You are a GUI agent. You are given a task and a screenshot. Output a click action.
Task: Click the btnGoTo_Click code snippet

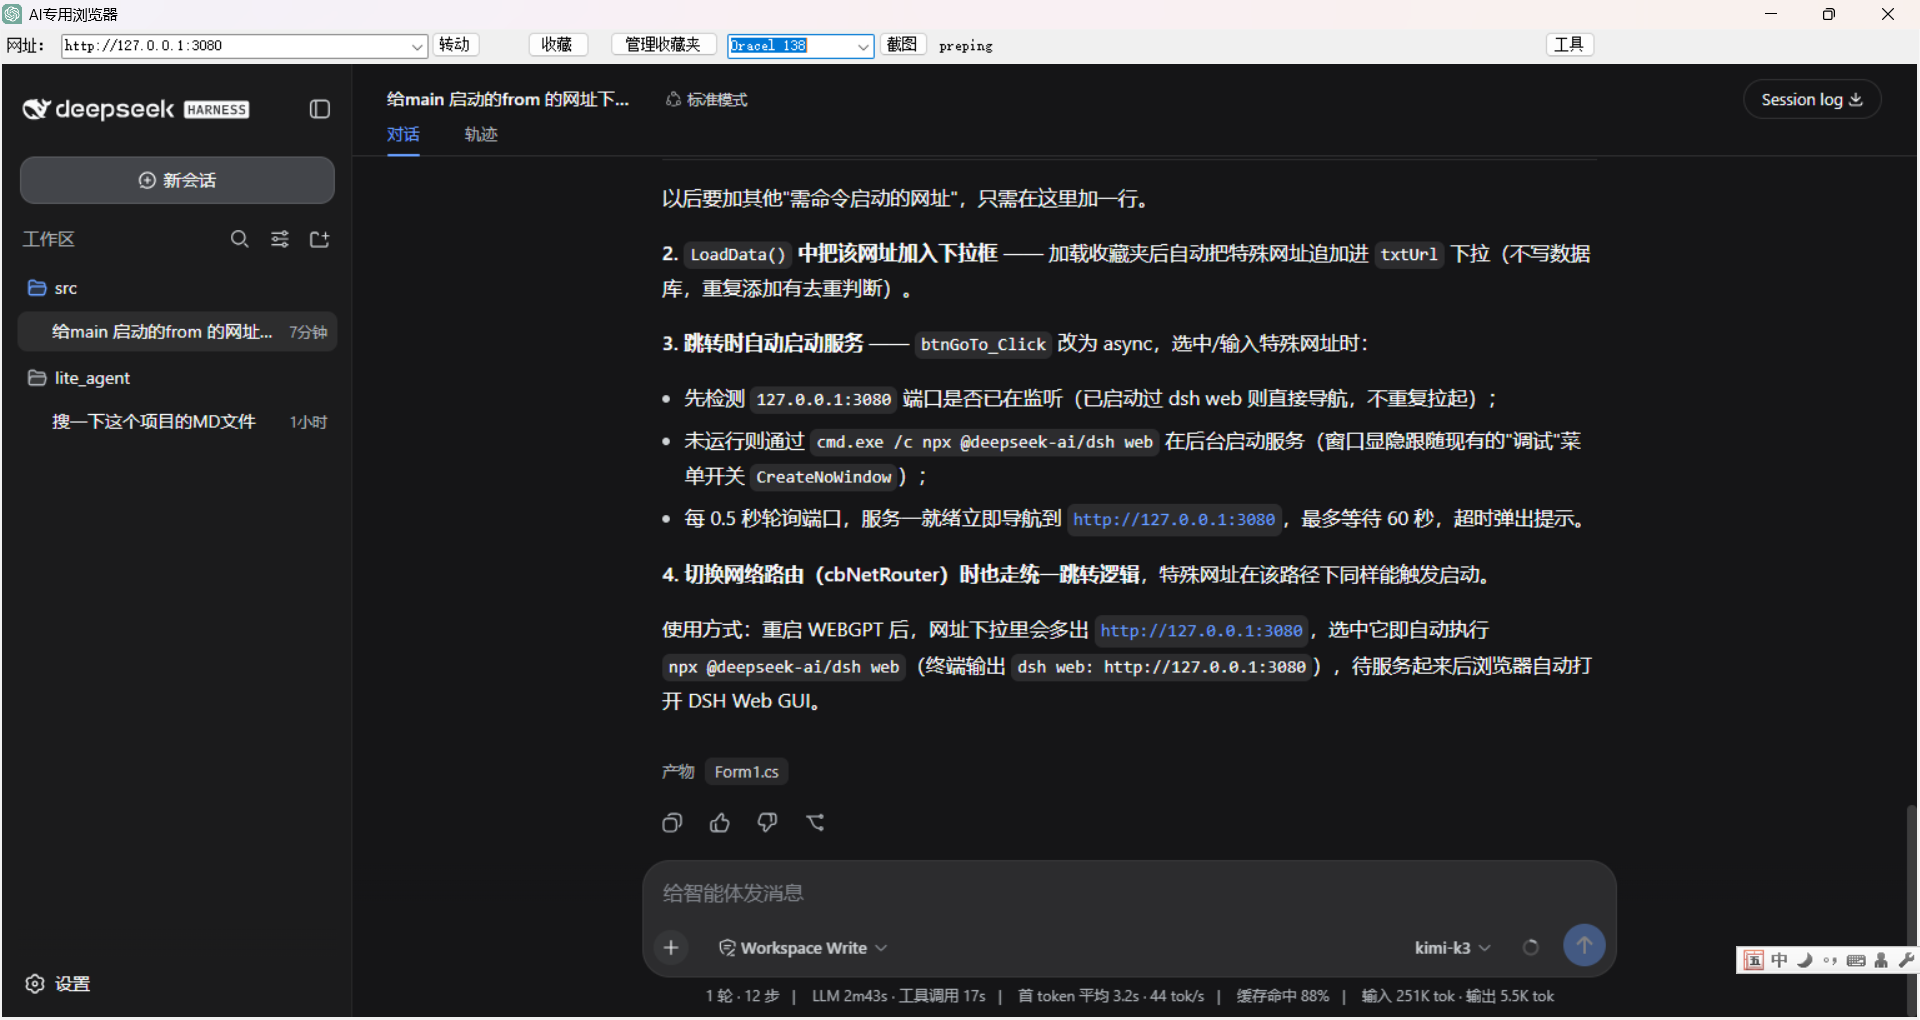point(983,344)
